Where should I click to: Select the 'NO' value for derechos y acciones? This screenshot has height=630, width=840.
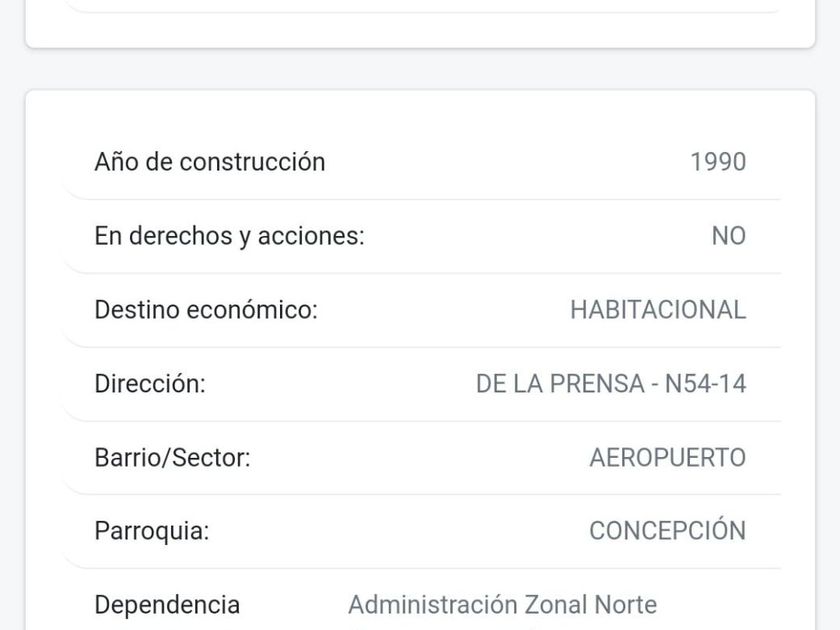pyautogui.click(x=728, y=236)
